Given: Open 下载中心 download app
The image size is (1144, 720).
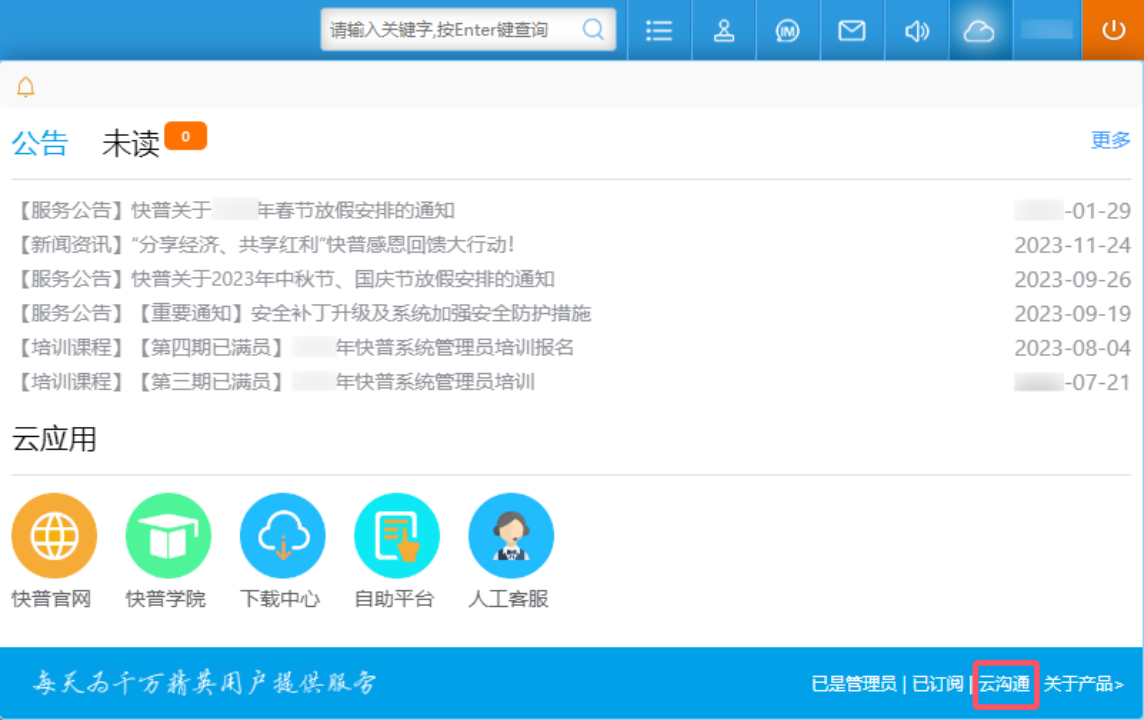Looking at the screenshot, I should coord(282,537).
